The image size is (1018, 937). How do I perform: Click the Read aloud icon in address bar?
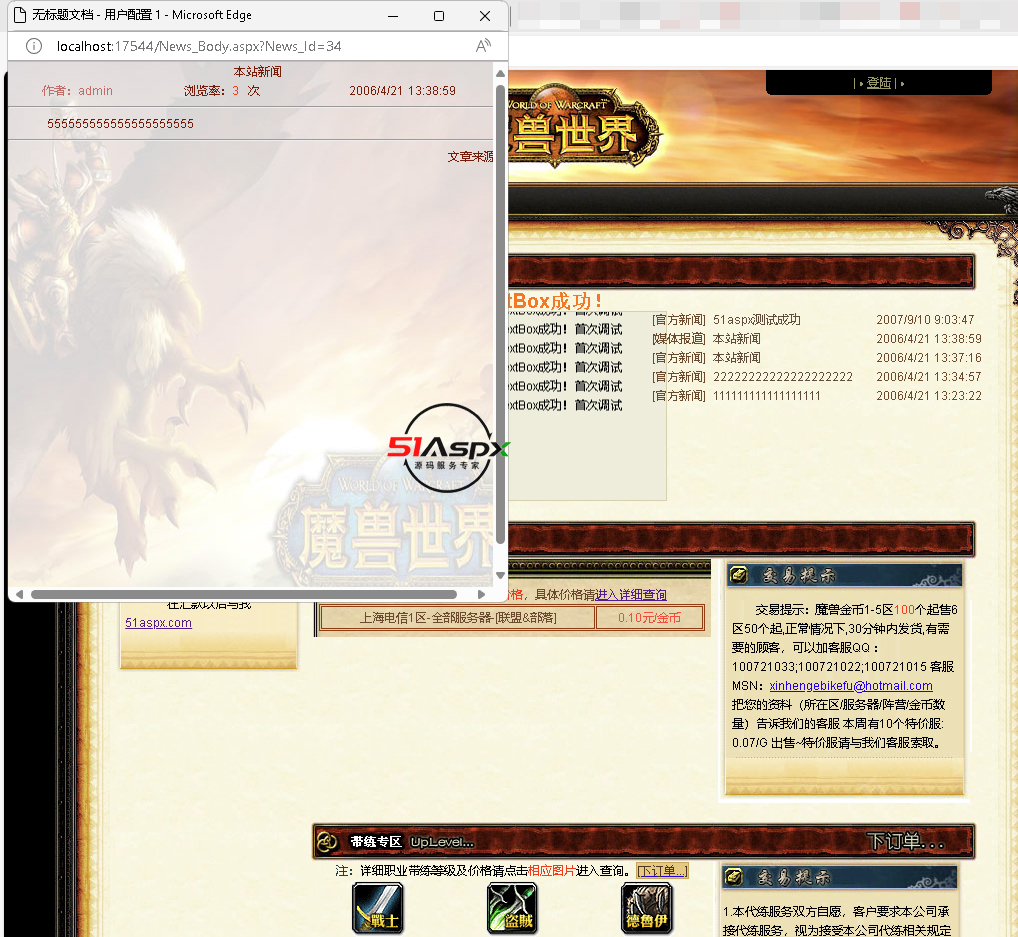pos(483,46)
